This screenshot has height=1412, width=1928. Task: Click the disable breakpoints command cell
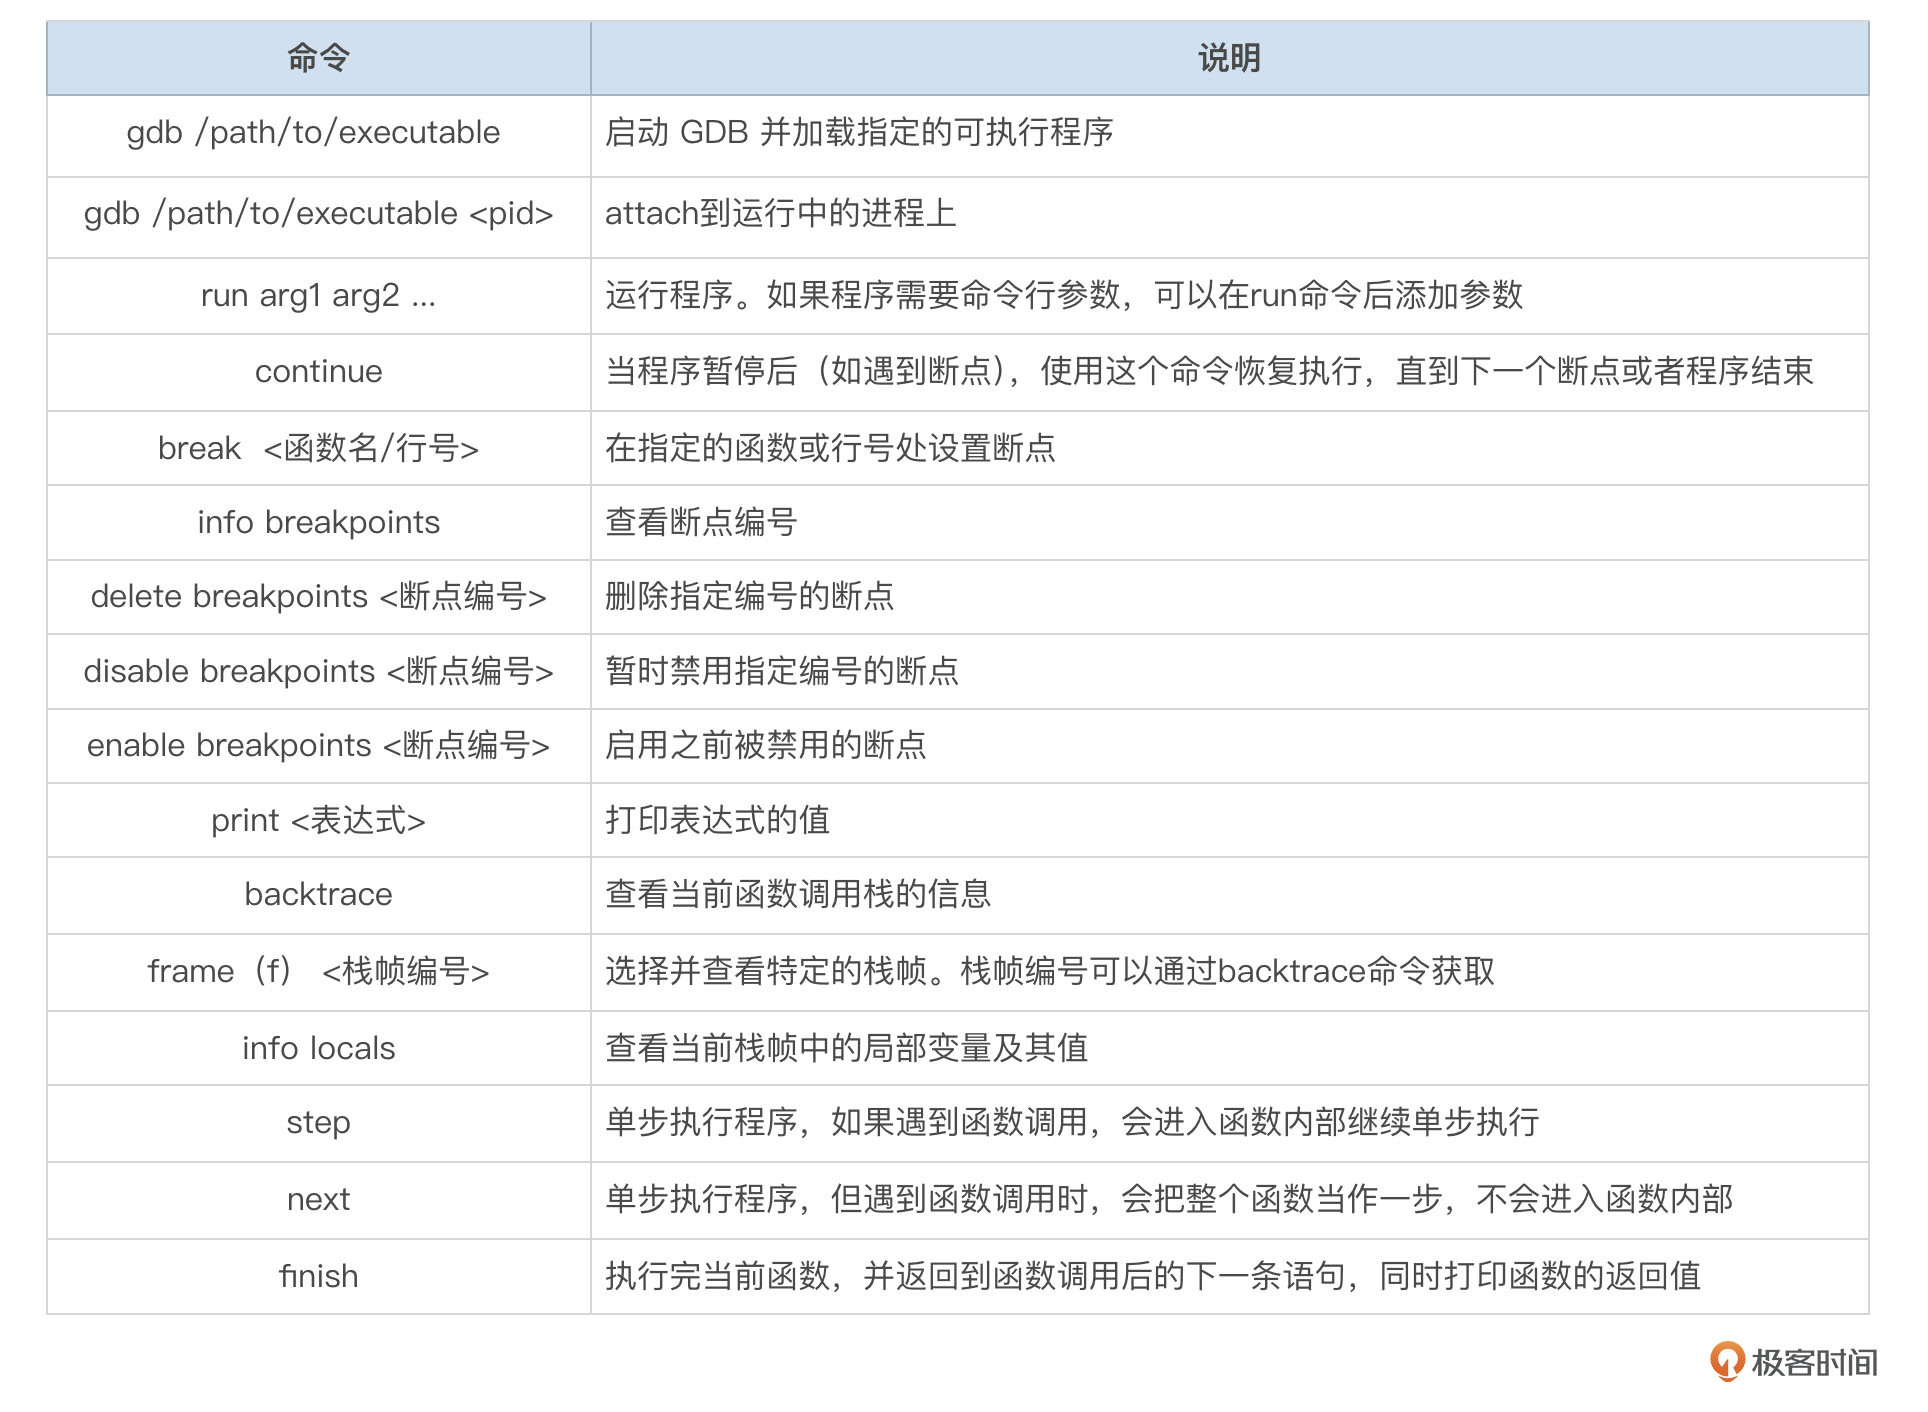click(318, 671)
